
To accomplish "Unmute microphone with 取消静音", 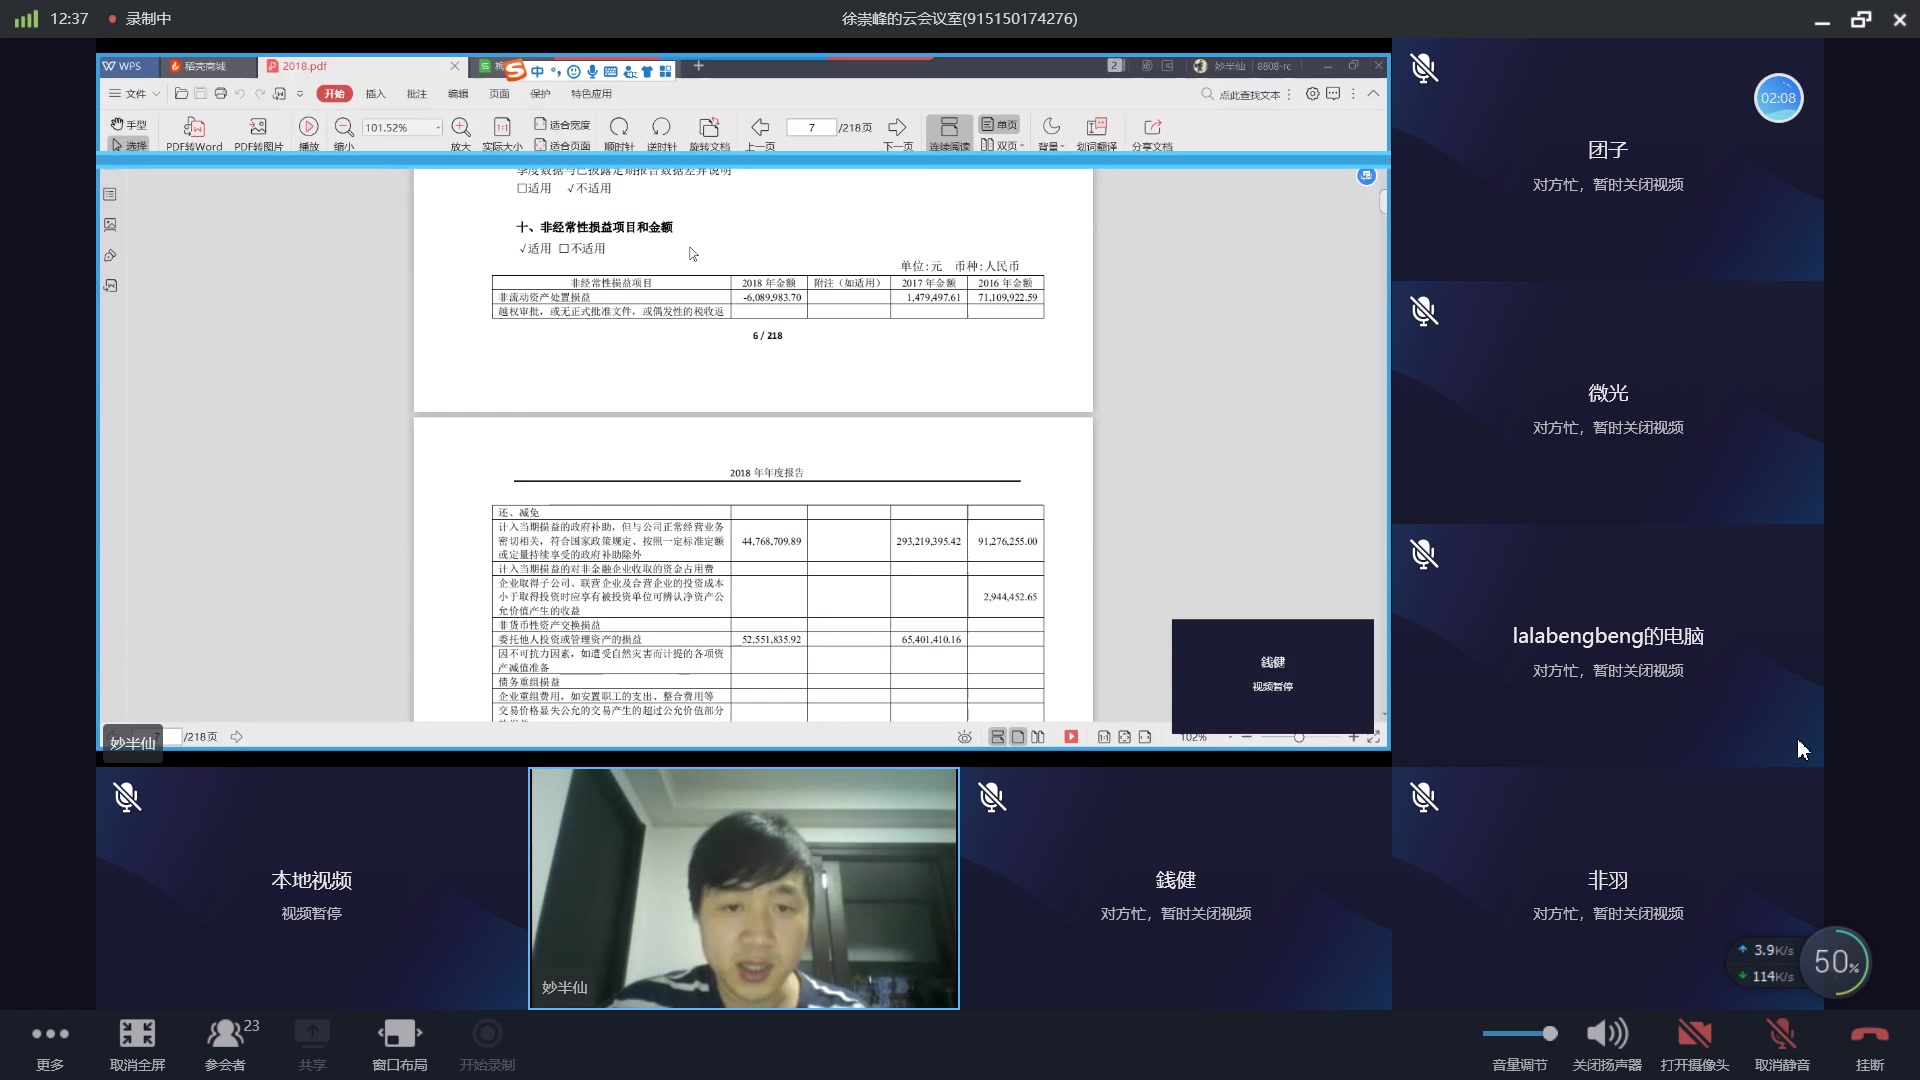I will coord(1781,1045).
